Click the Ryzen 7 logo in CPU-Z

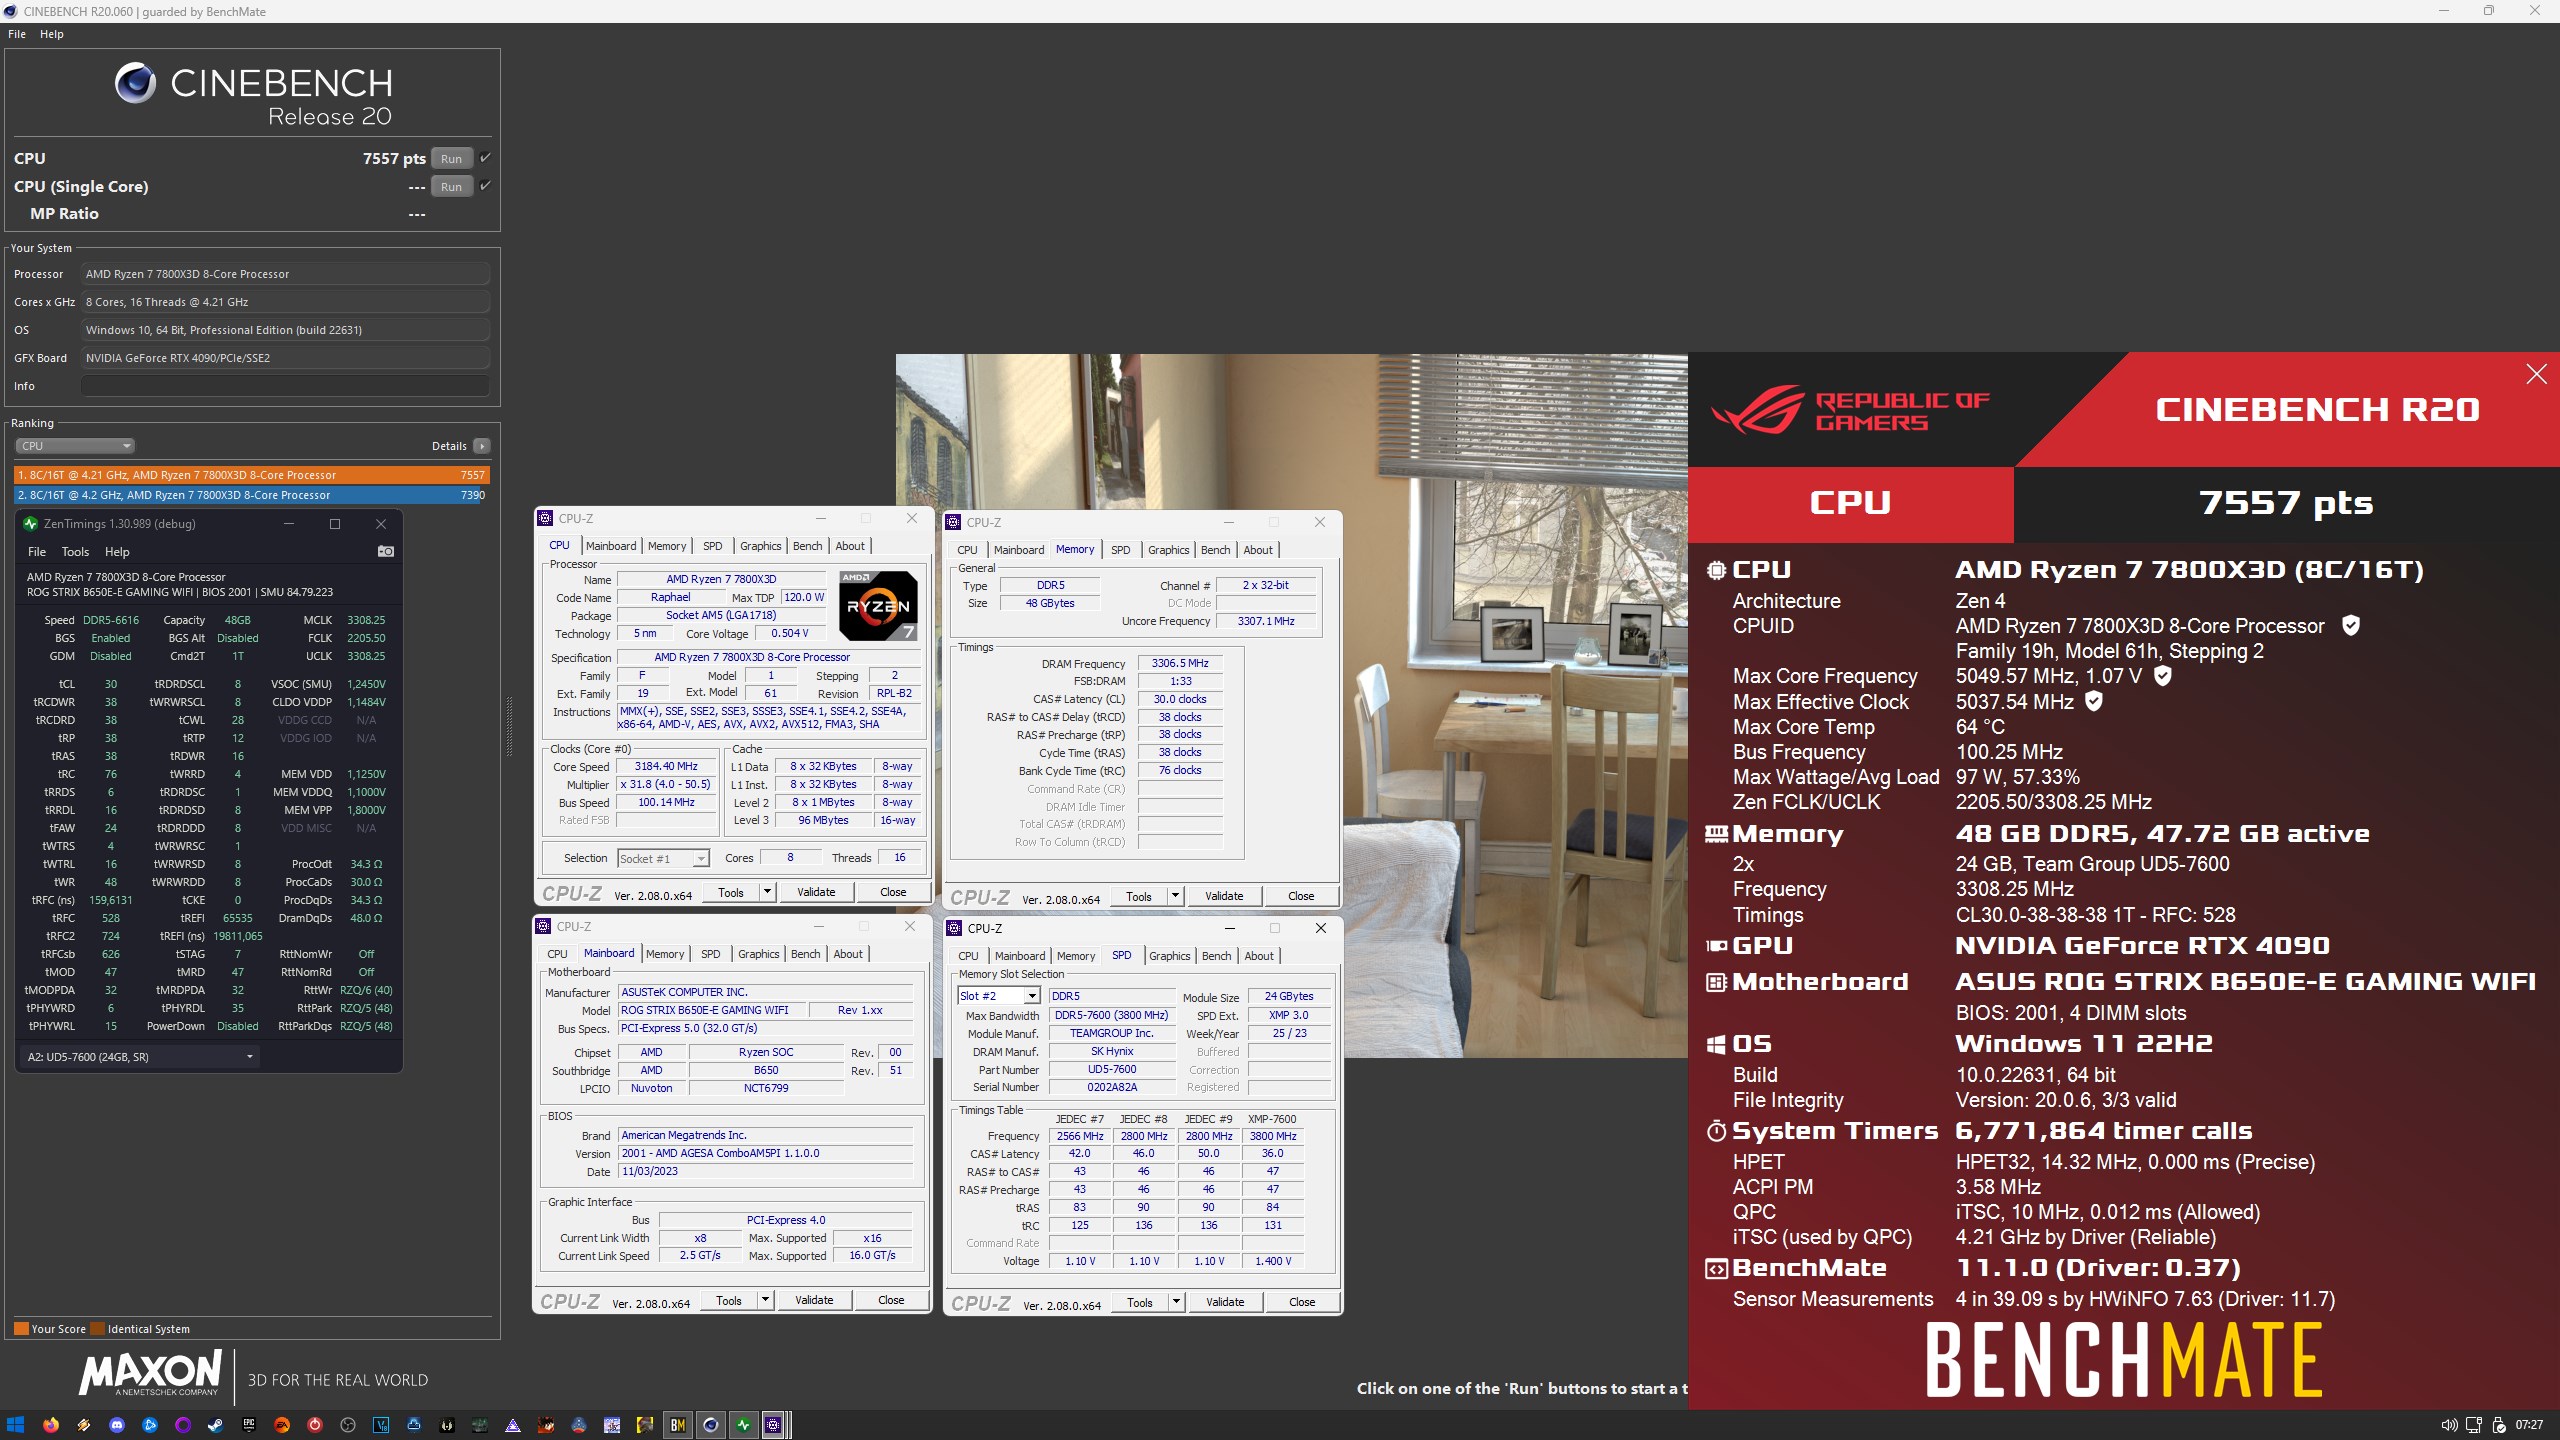[x=877, y=605]
